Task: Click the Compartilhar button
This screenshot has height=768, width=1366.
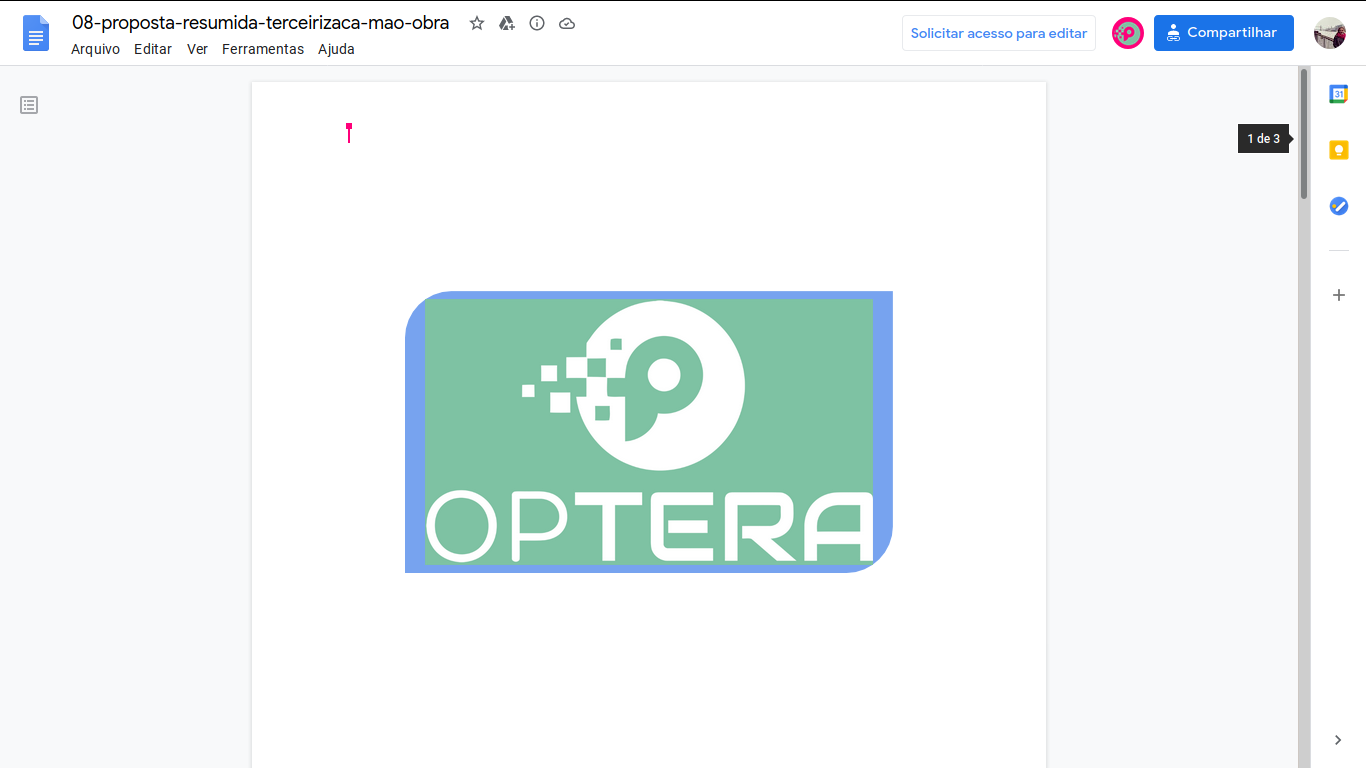Action: tap(1224, 33)
